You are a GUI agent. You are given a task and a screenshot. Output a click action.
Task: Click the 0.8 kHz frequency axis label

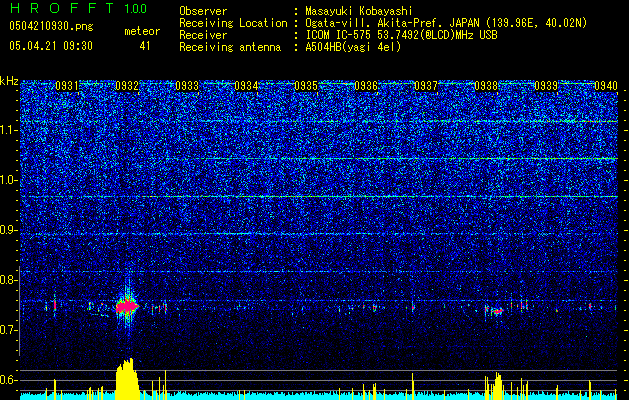tap(9, 280)
